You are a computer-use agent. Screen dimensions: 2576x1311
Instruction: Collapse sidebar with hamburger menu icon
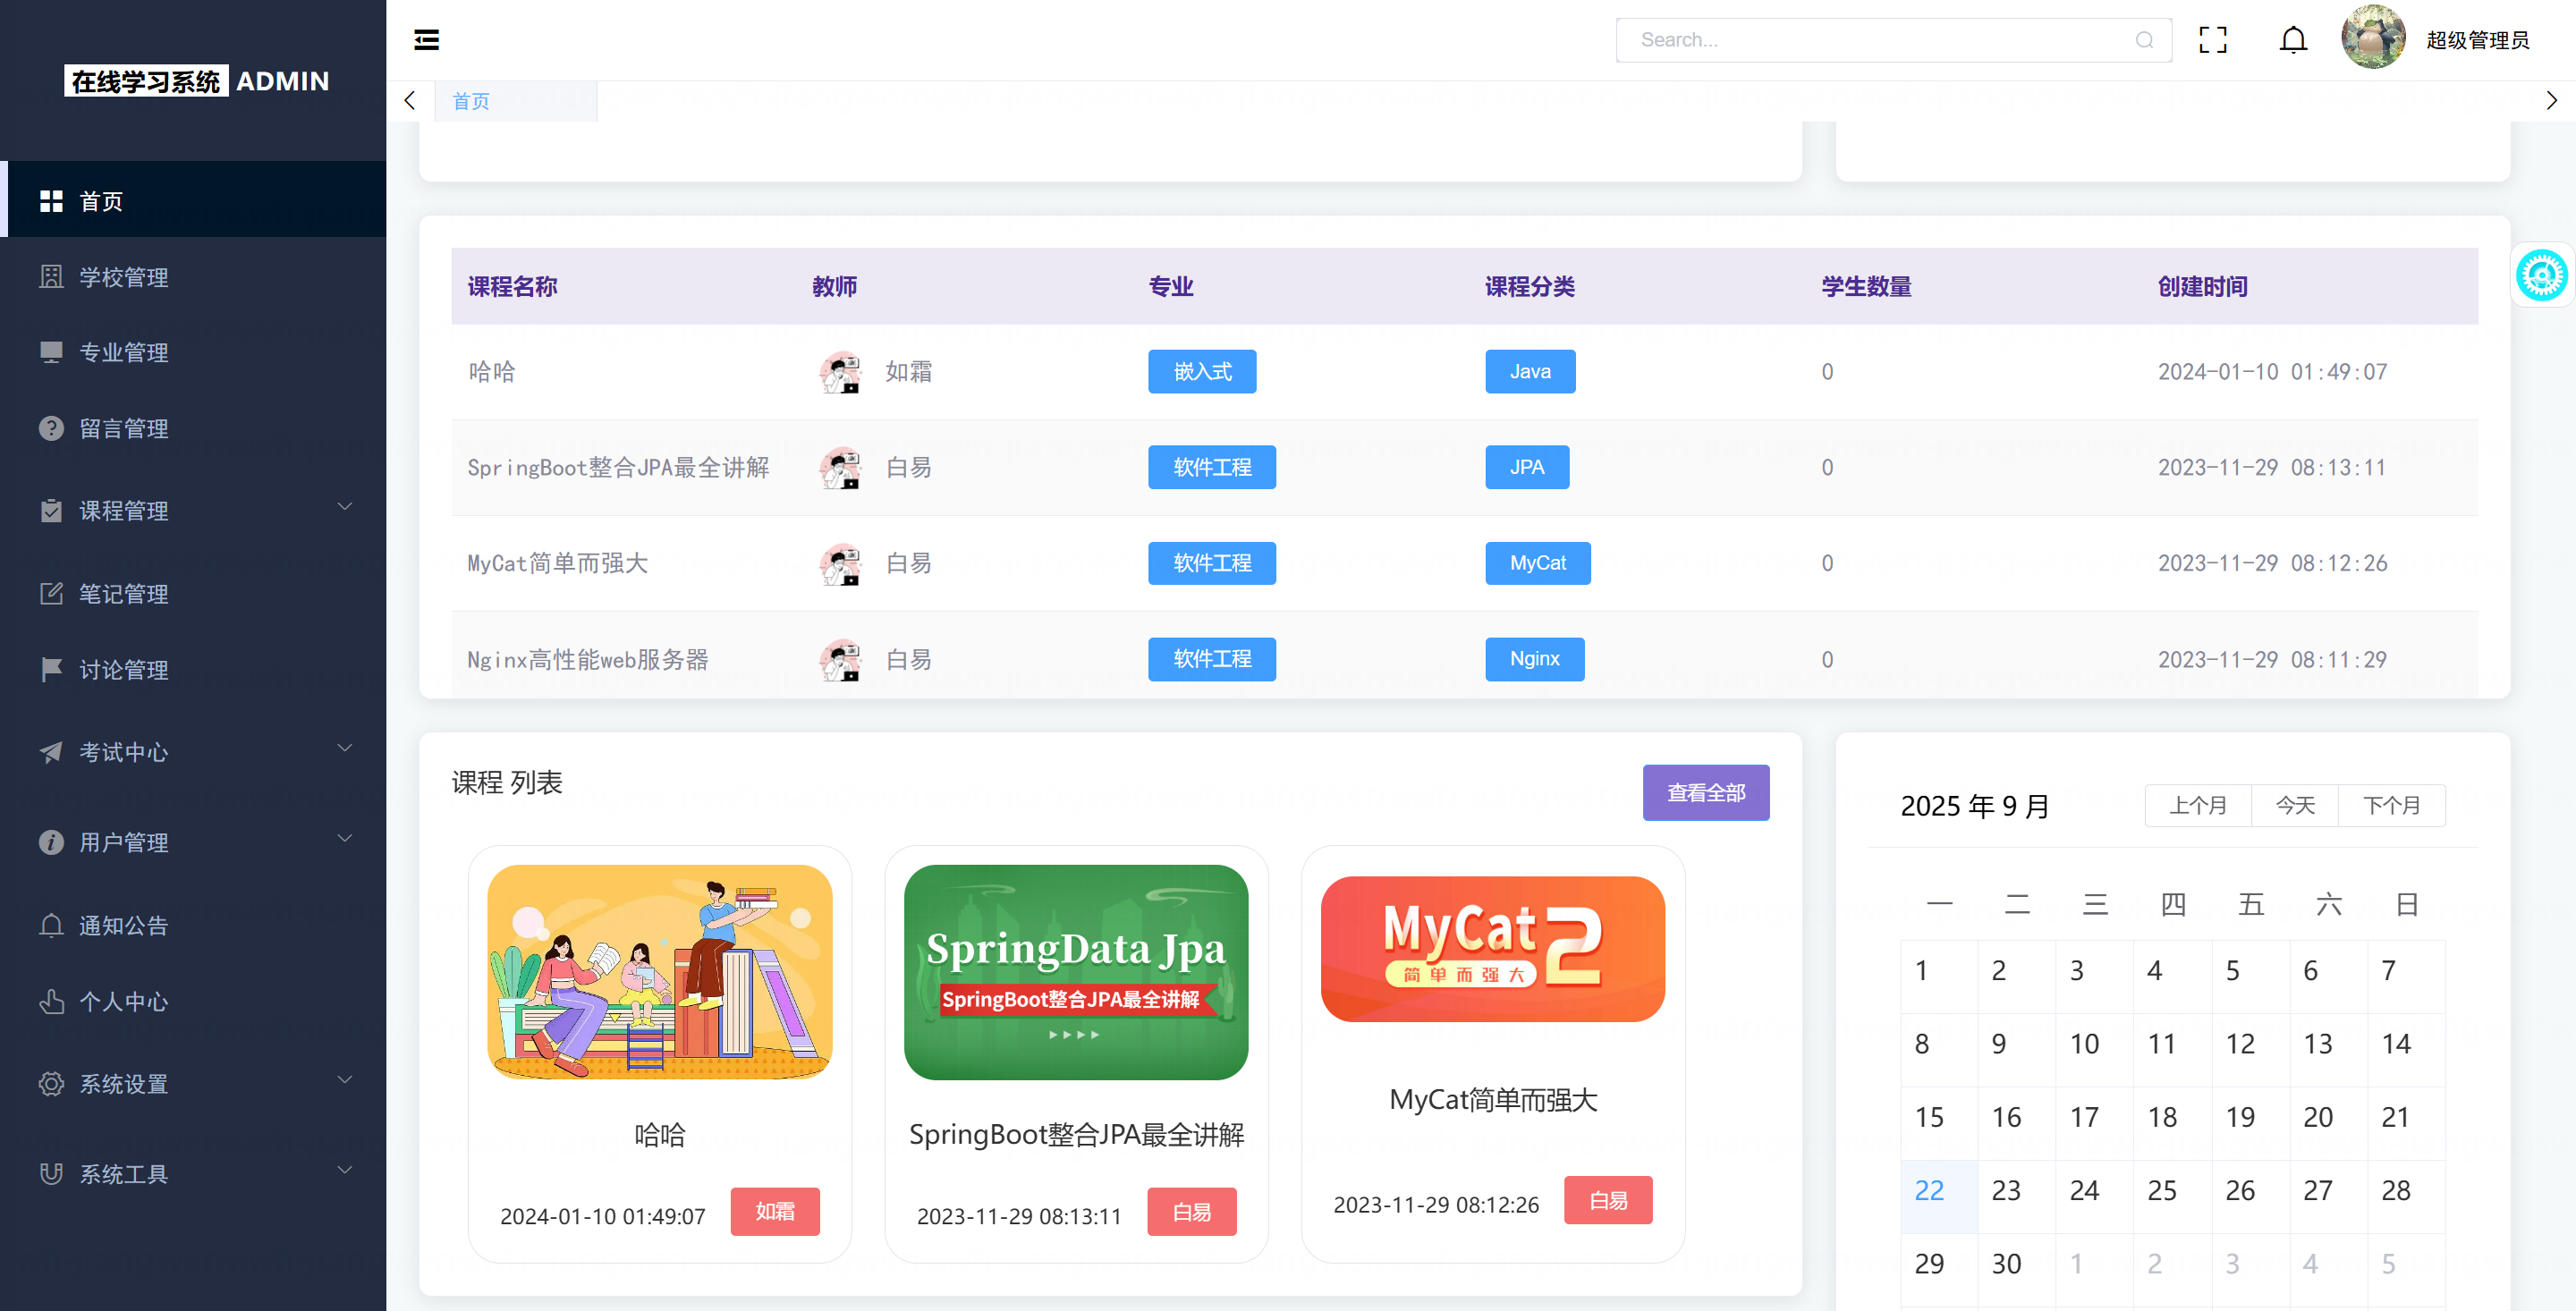coord(426,40)
